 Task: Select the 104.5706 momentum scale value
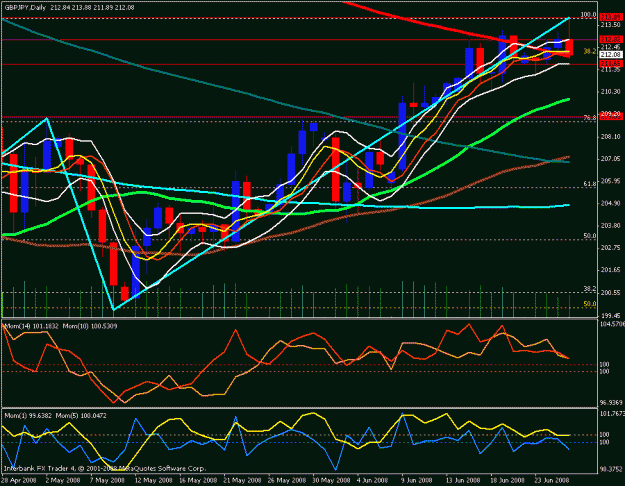coord(612,324)
